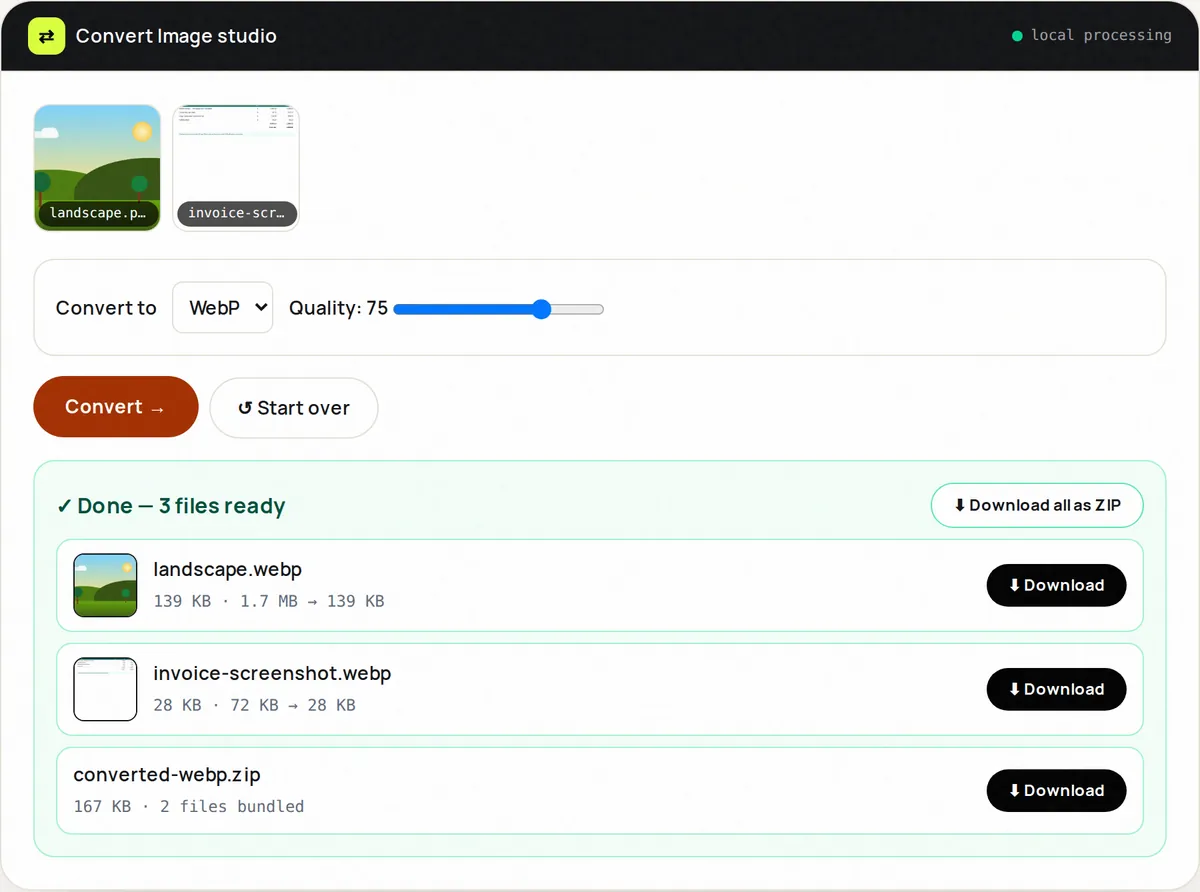Select the invoice-scr… uploaded thumbnail
1200x892 pixels.
tap(236, 168)
